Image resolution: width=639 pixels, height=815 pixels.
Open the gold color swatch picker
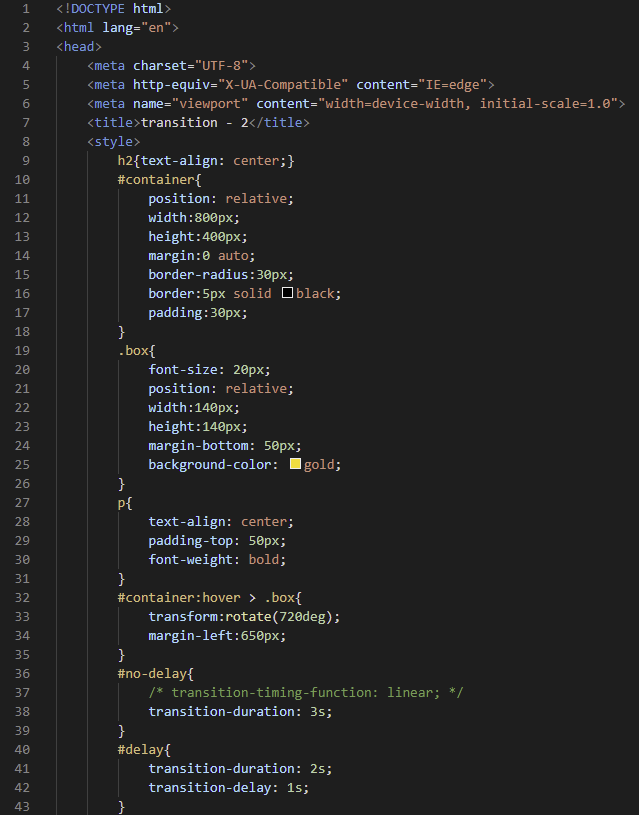295,464
